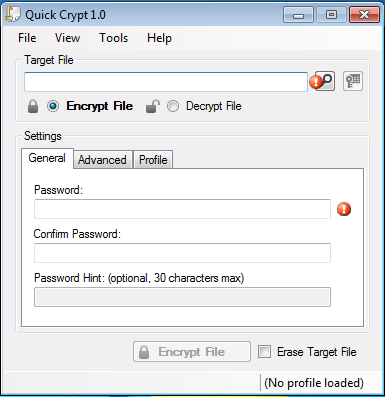Focus the Password input field
Viewport: 385px width, 397px height.
[x=182, y=209]
